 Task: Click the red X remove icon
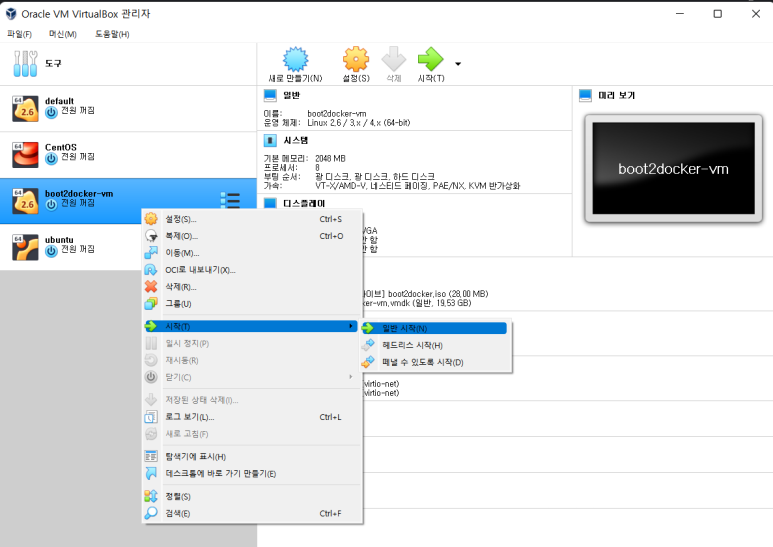(x=151, y=286)
